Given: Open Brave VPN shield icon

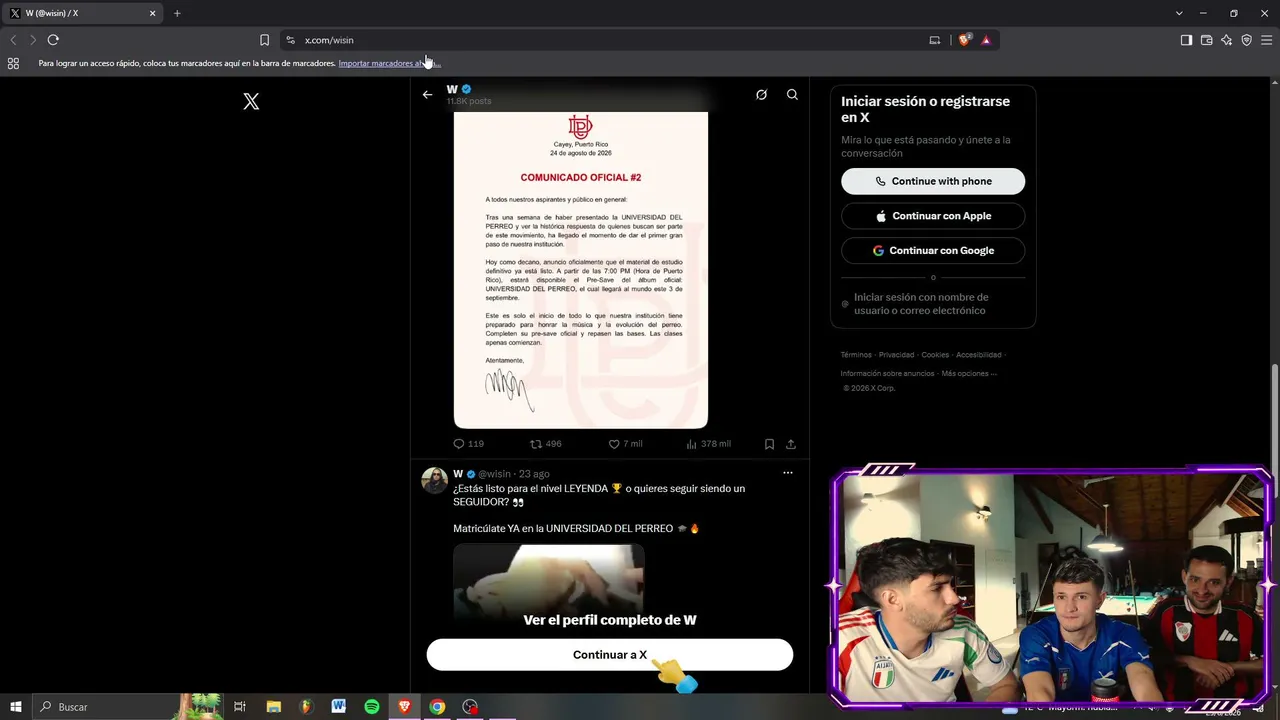Looking at the screenshot, I should click(1246, 40).
